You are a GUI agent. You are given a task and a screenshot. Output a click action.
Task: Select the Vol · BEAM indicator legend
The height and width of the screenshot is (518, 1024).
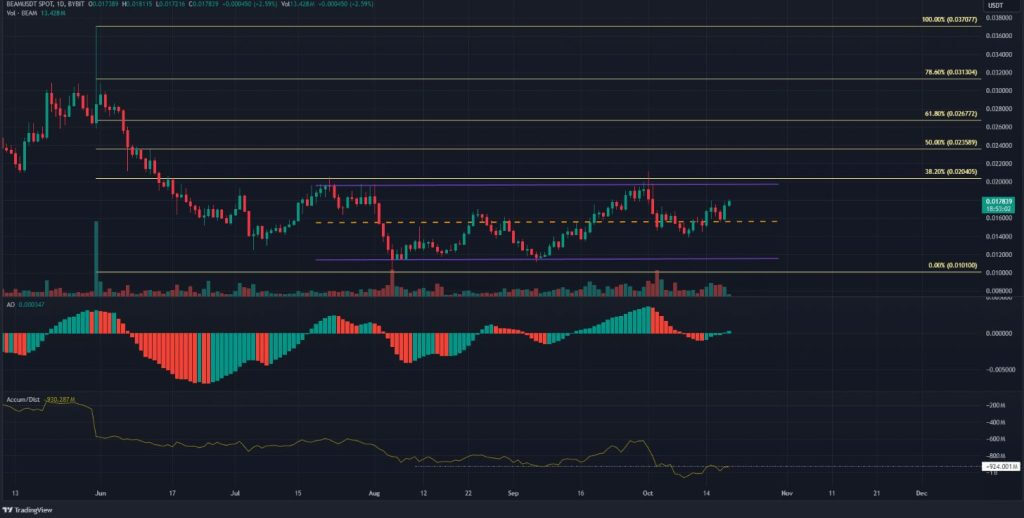tap(20, 15)
